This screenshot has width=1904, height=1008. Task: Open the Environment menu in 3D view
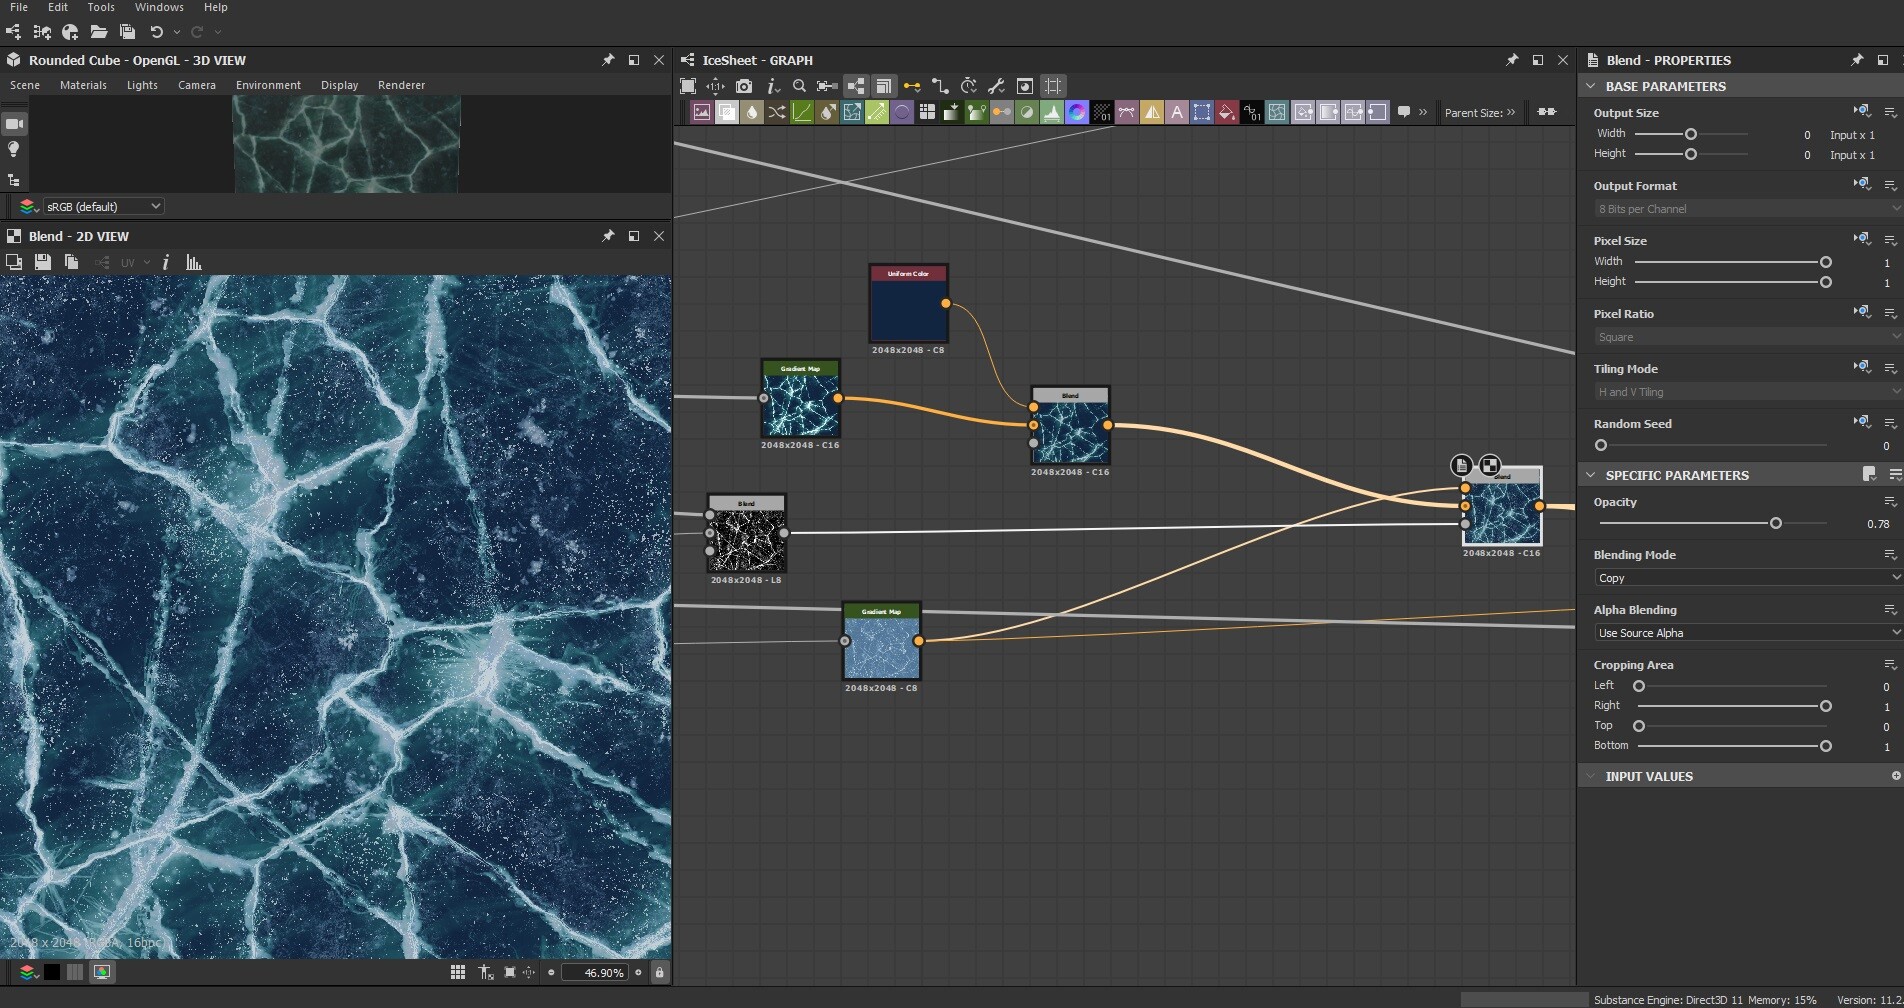click(x=268, y=85)
